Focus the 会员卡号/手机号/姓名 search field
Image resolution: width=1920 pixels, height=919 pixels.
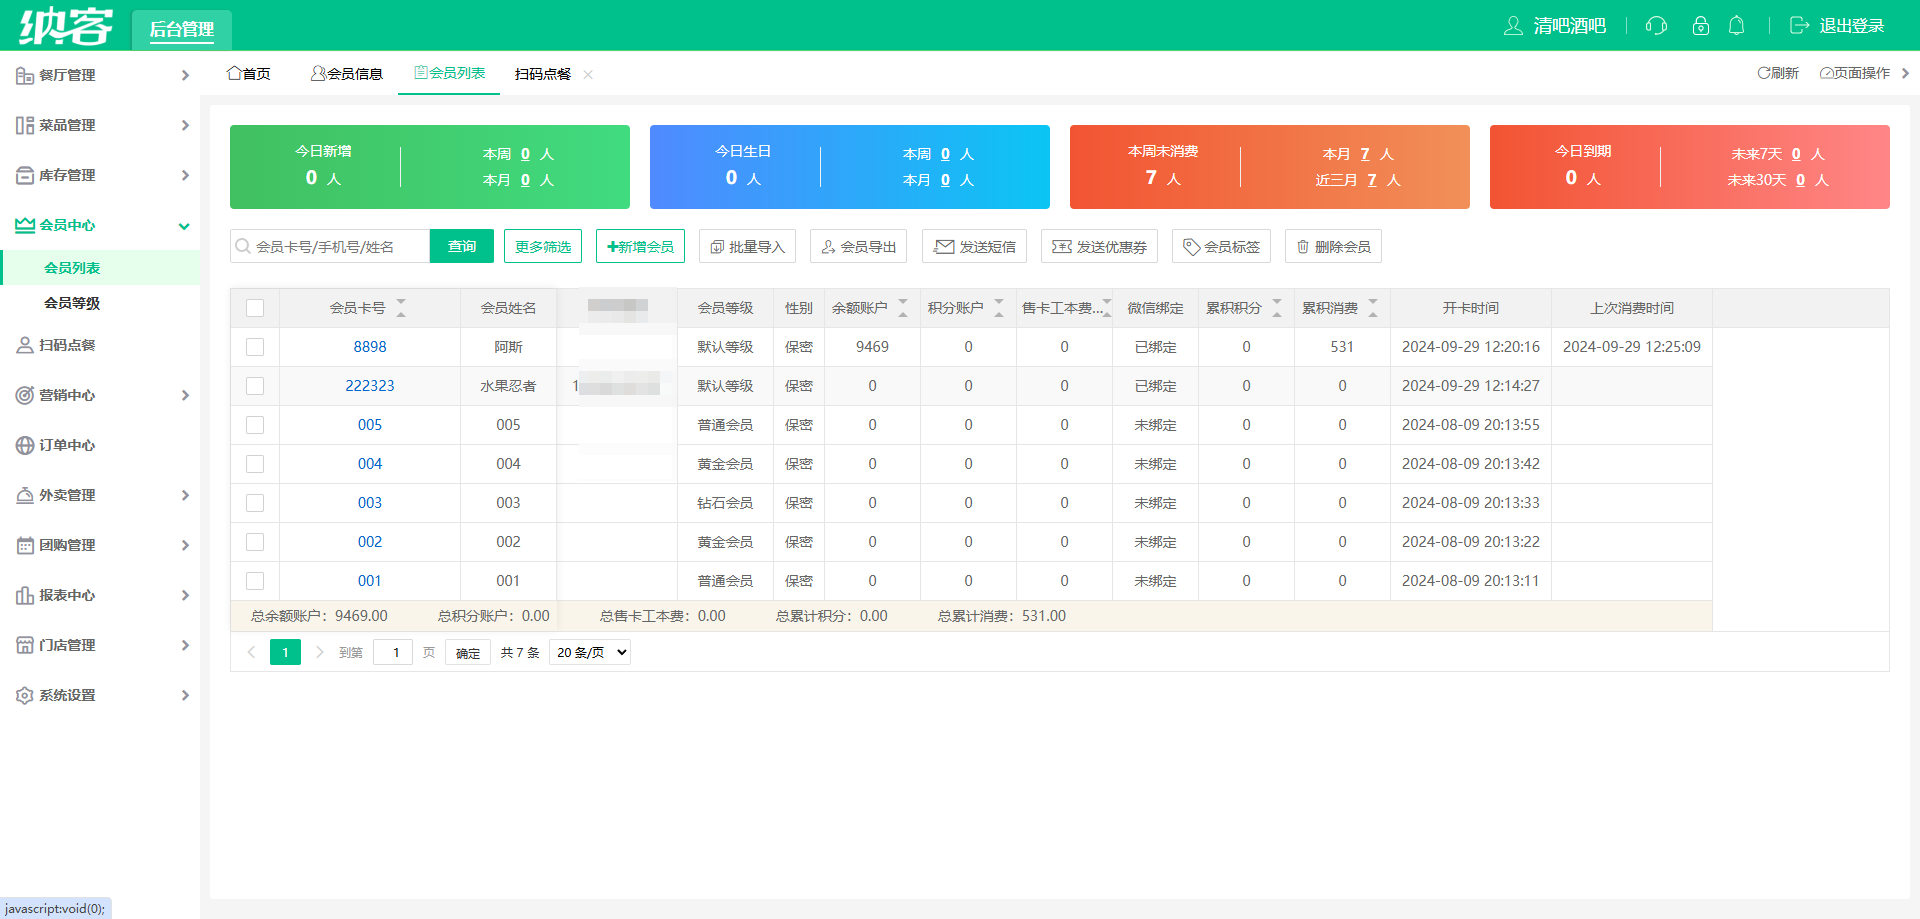tap(330, 246)
